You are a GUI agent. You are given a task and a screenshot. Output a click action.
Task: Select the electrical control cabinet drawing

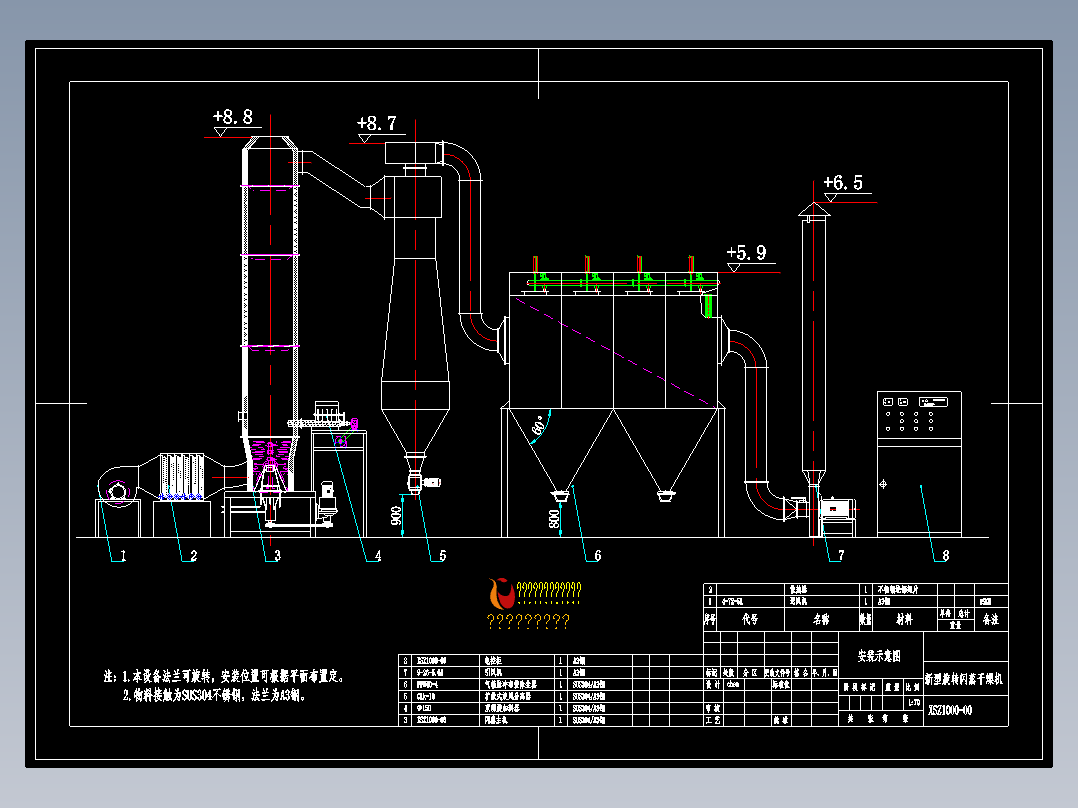click(919, 463)
